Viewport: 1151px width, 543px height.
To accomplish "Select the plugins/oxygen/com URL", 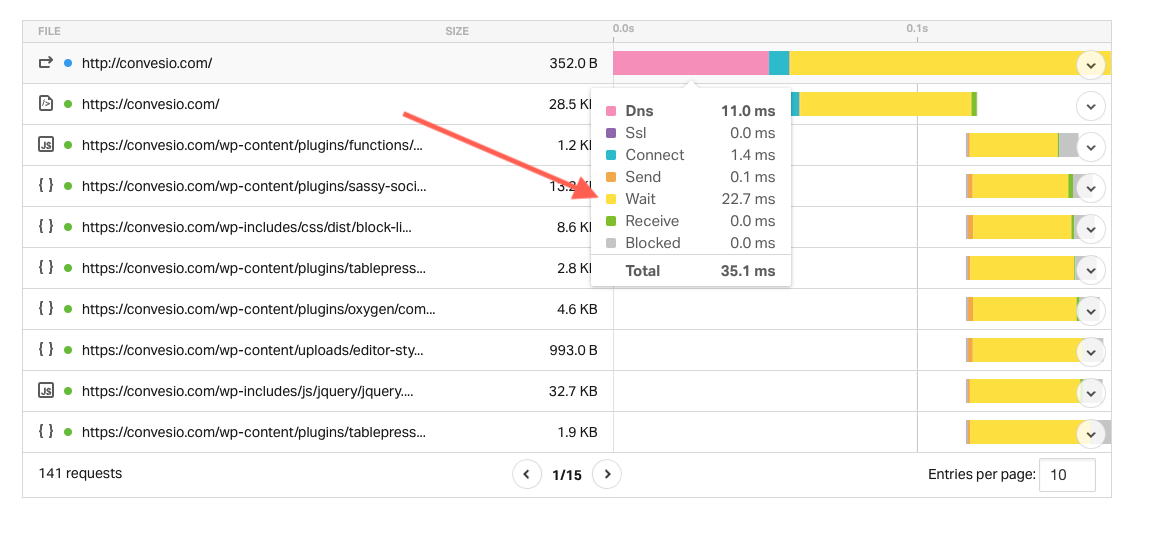I will coord(258,310).
